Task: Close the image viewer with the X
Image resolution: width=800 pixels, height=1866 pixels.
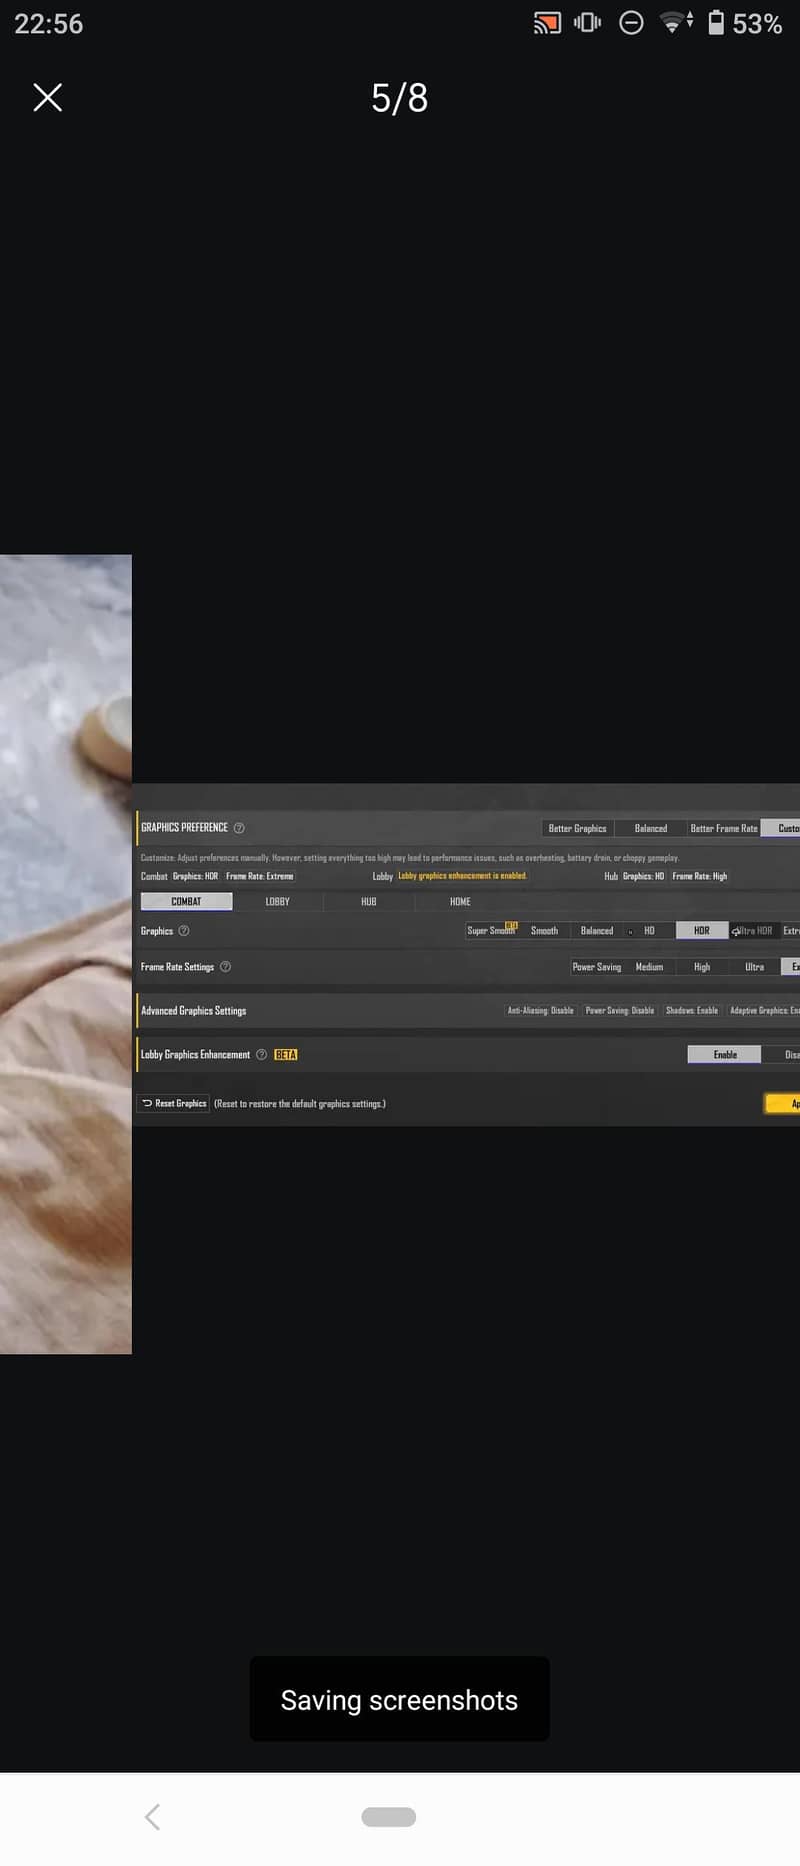Action: [48, 97]
